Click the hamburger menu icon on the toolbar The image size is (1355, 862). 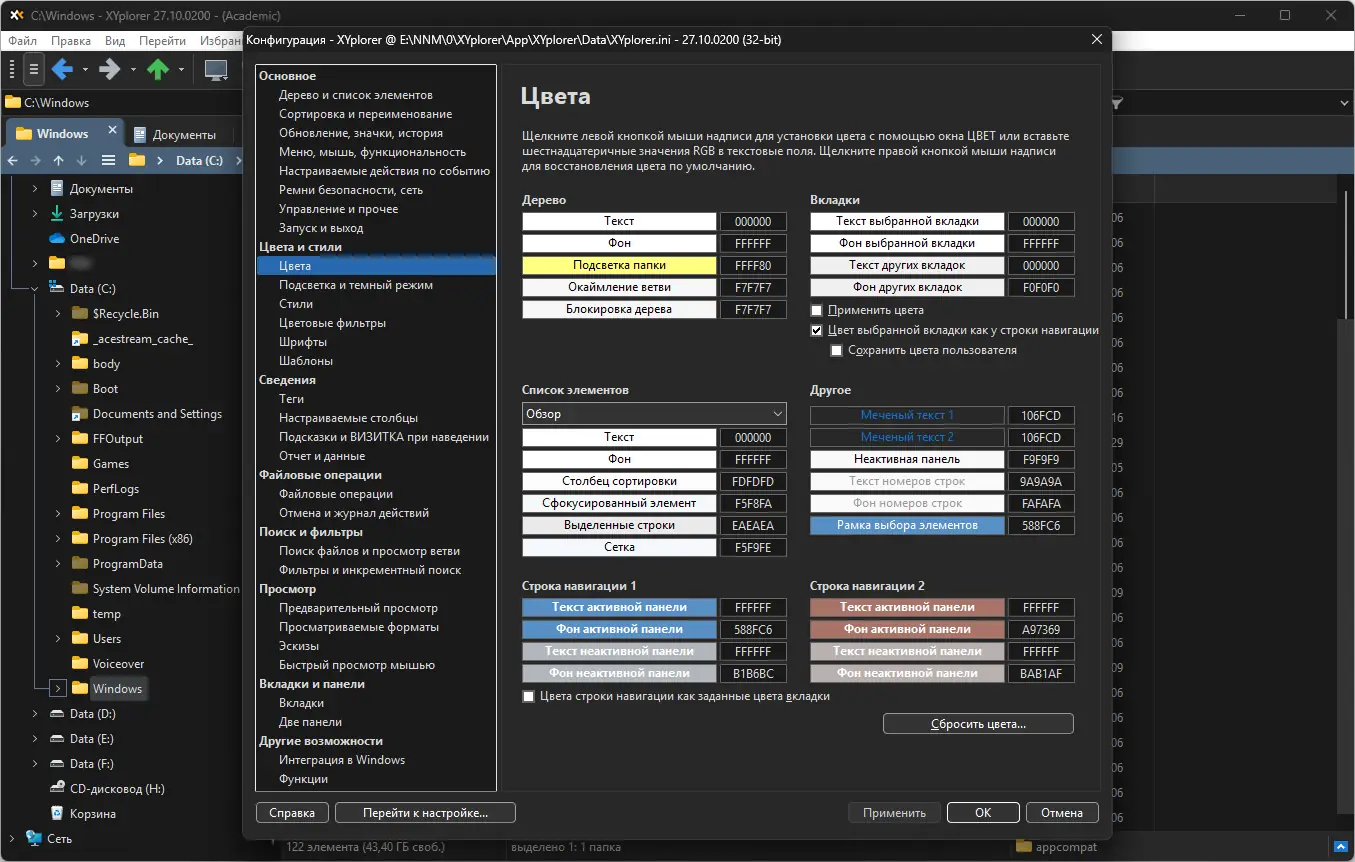(33, 70)
